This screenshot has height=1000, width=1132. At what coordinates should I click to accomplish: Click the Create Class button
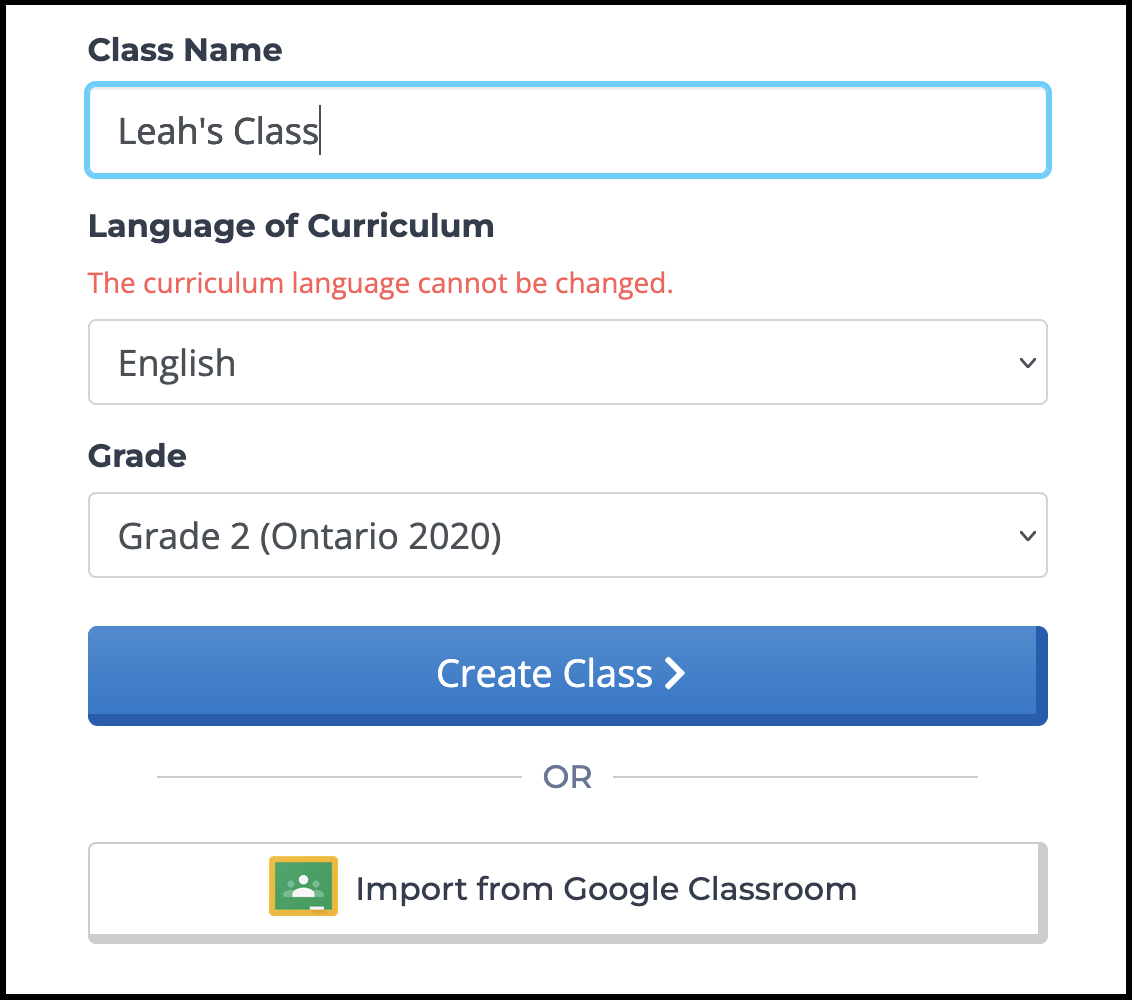coord(567,674)
